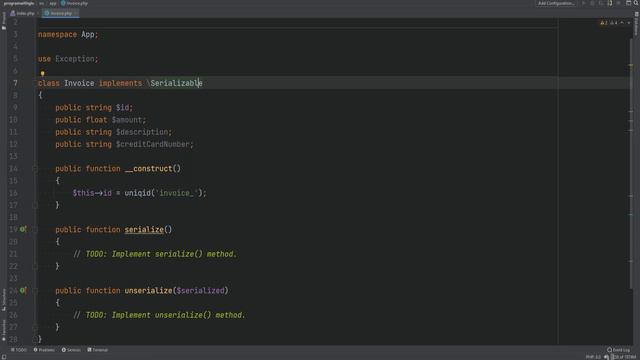Go to next highlighted error arrow
This screenshot has width=640, height=360.
629,23
